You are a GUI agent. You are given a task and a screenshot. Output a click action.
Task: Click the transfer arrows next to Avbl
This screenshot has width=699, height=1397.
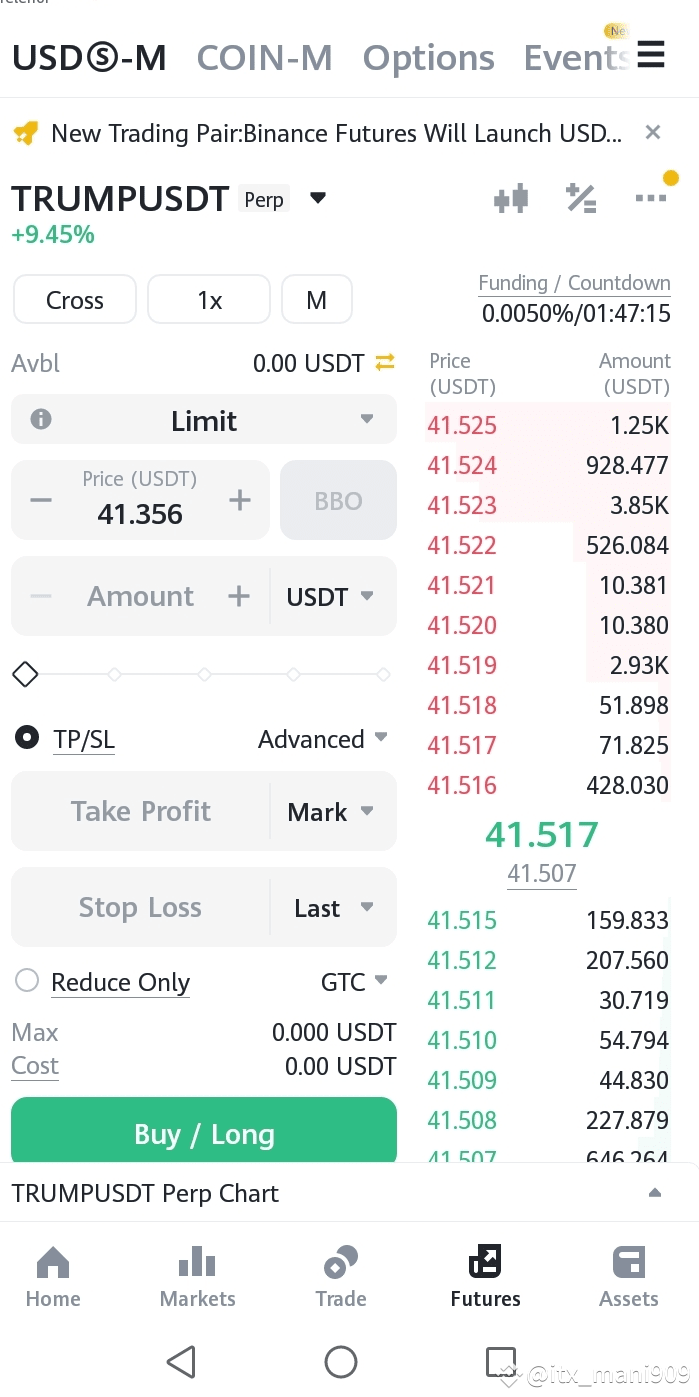point(385,363)
